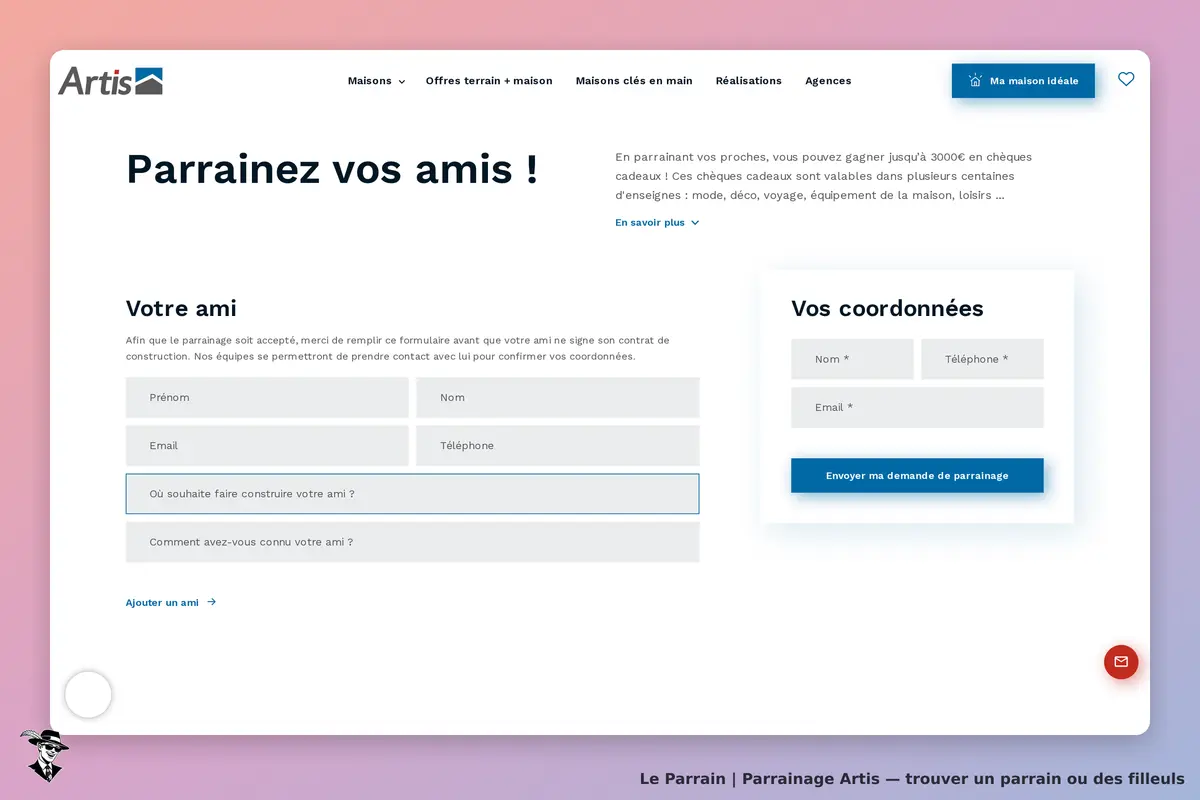Click Comment avez-vous connu votre ami field
Viewport: 1200px width, 800px height.
412,542
